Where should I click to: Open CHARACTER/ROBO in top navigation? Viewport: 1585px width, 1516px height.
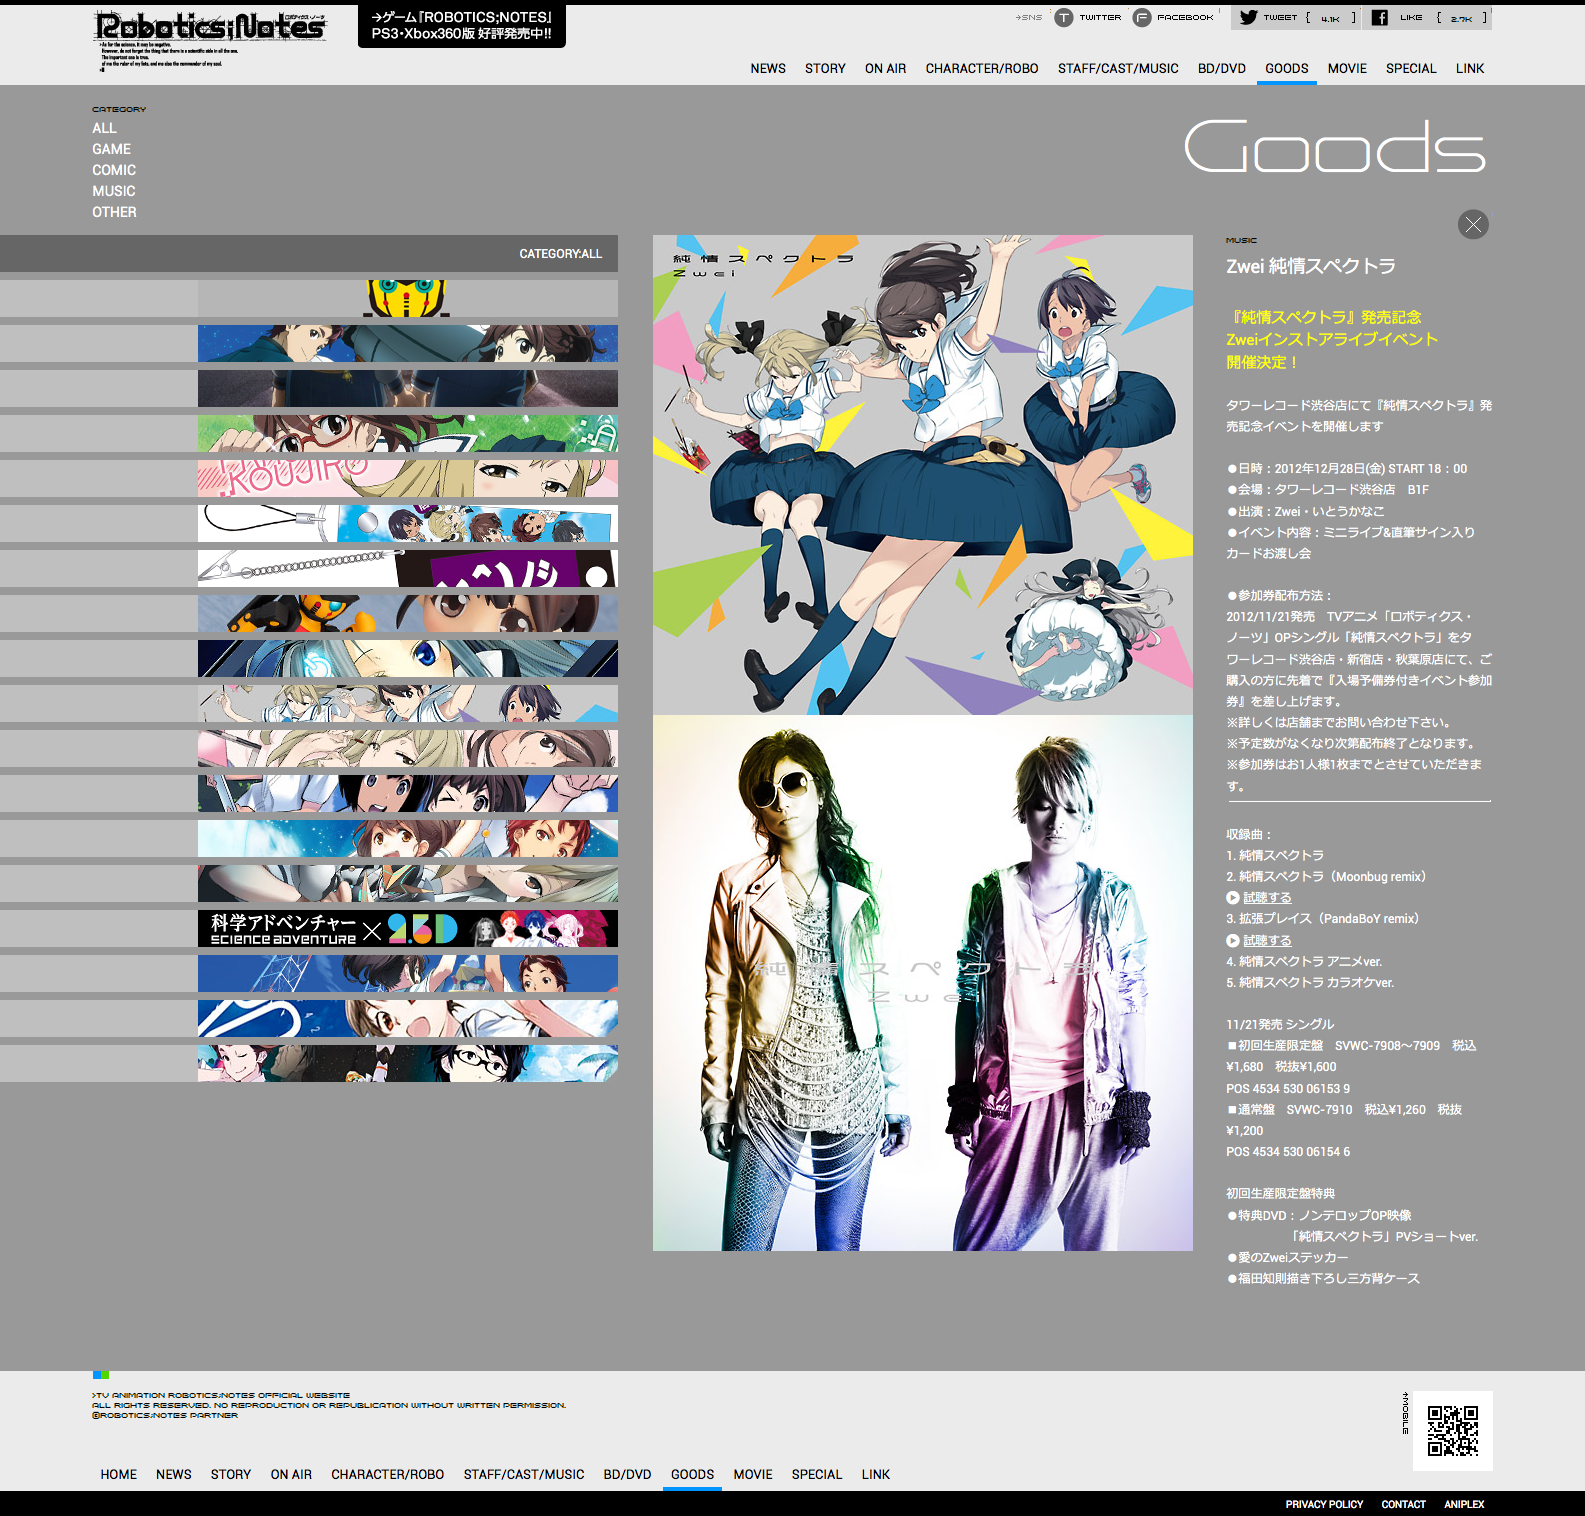pyautogui.click(x=982, y=69)
